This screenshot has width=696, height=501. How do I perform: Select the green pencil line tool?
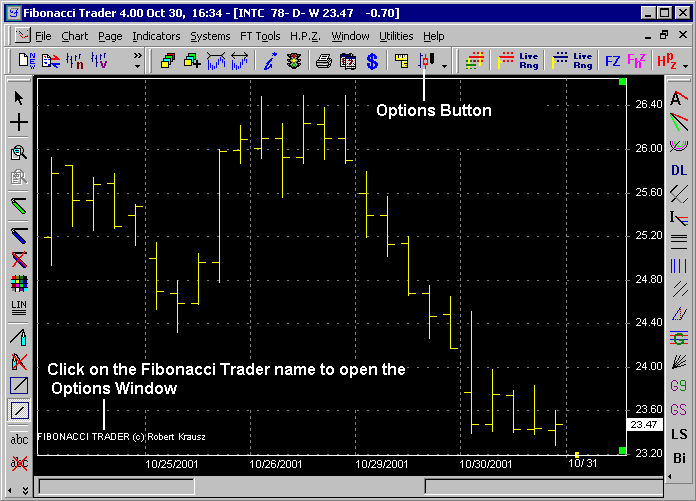pyautogui.click(x=19, y=206)
